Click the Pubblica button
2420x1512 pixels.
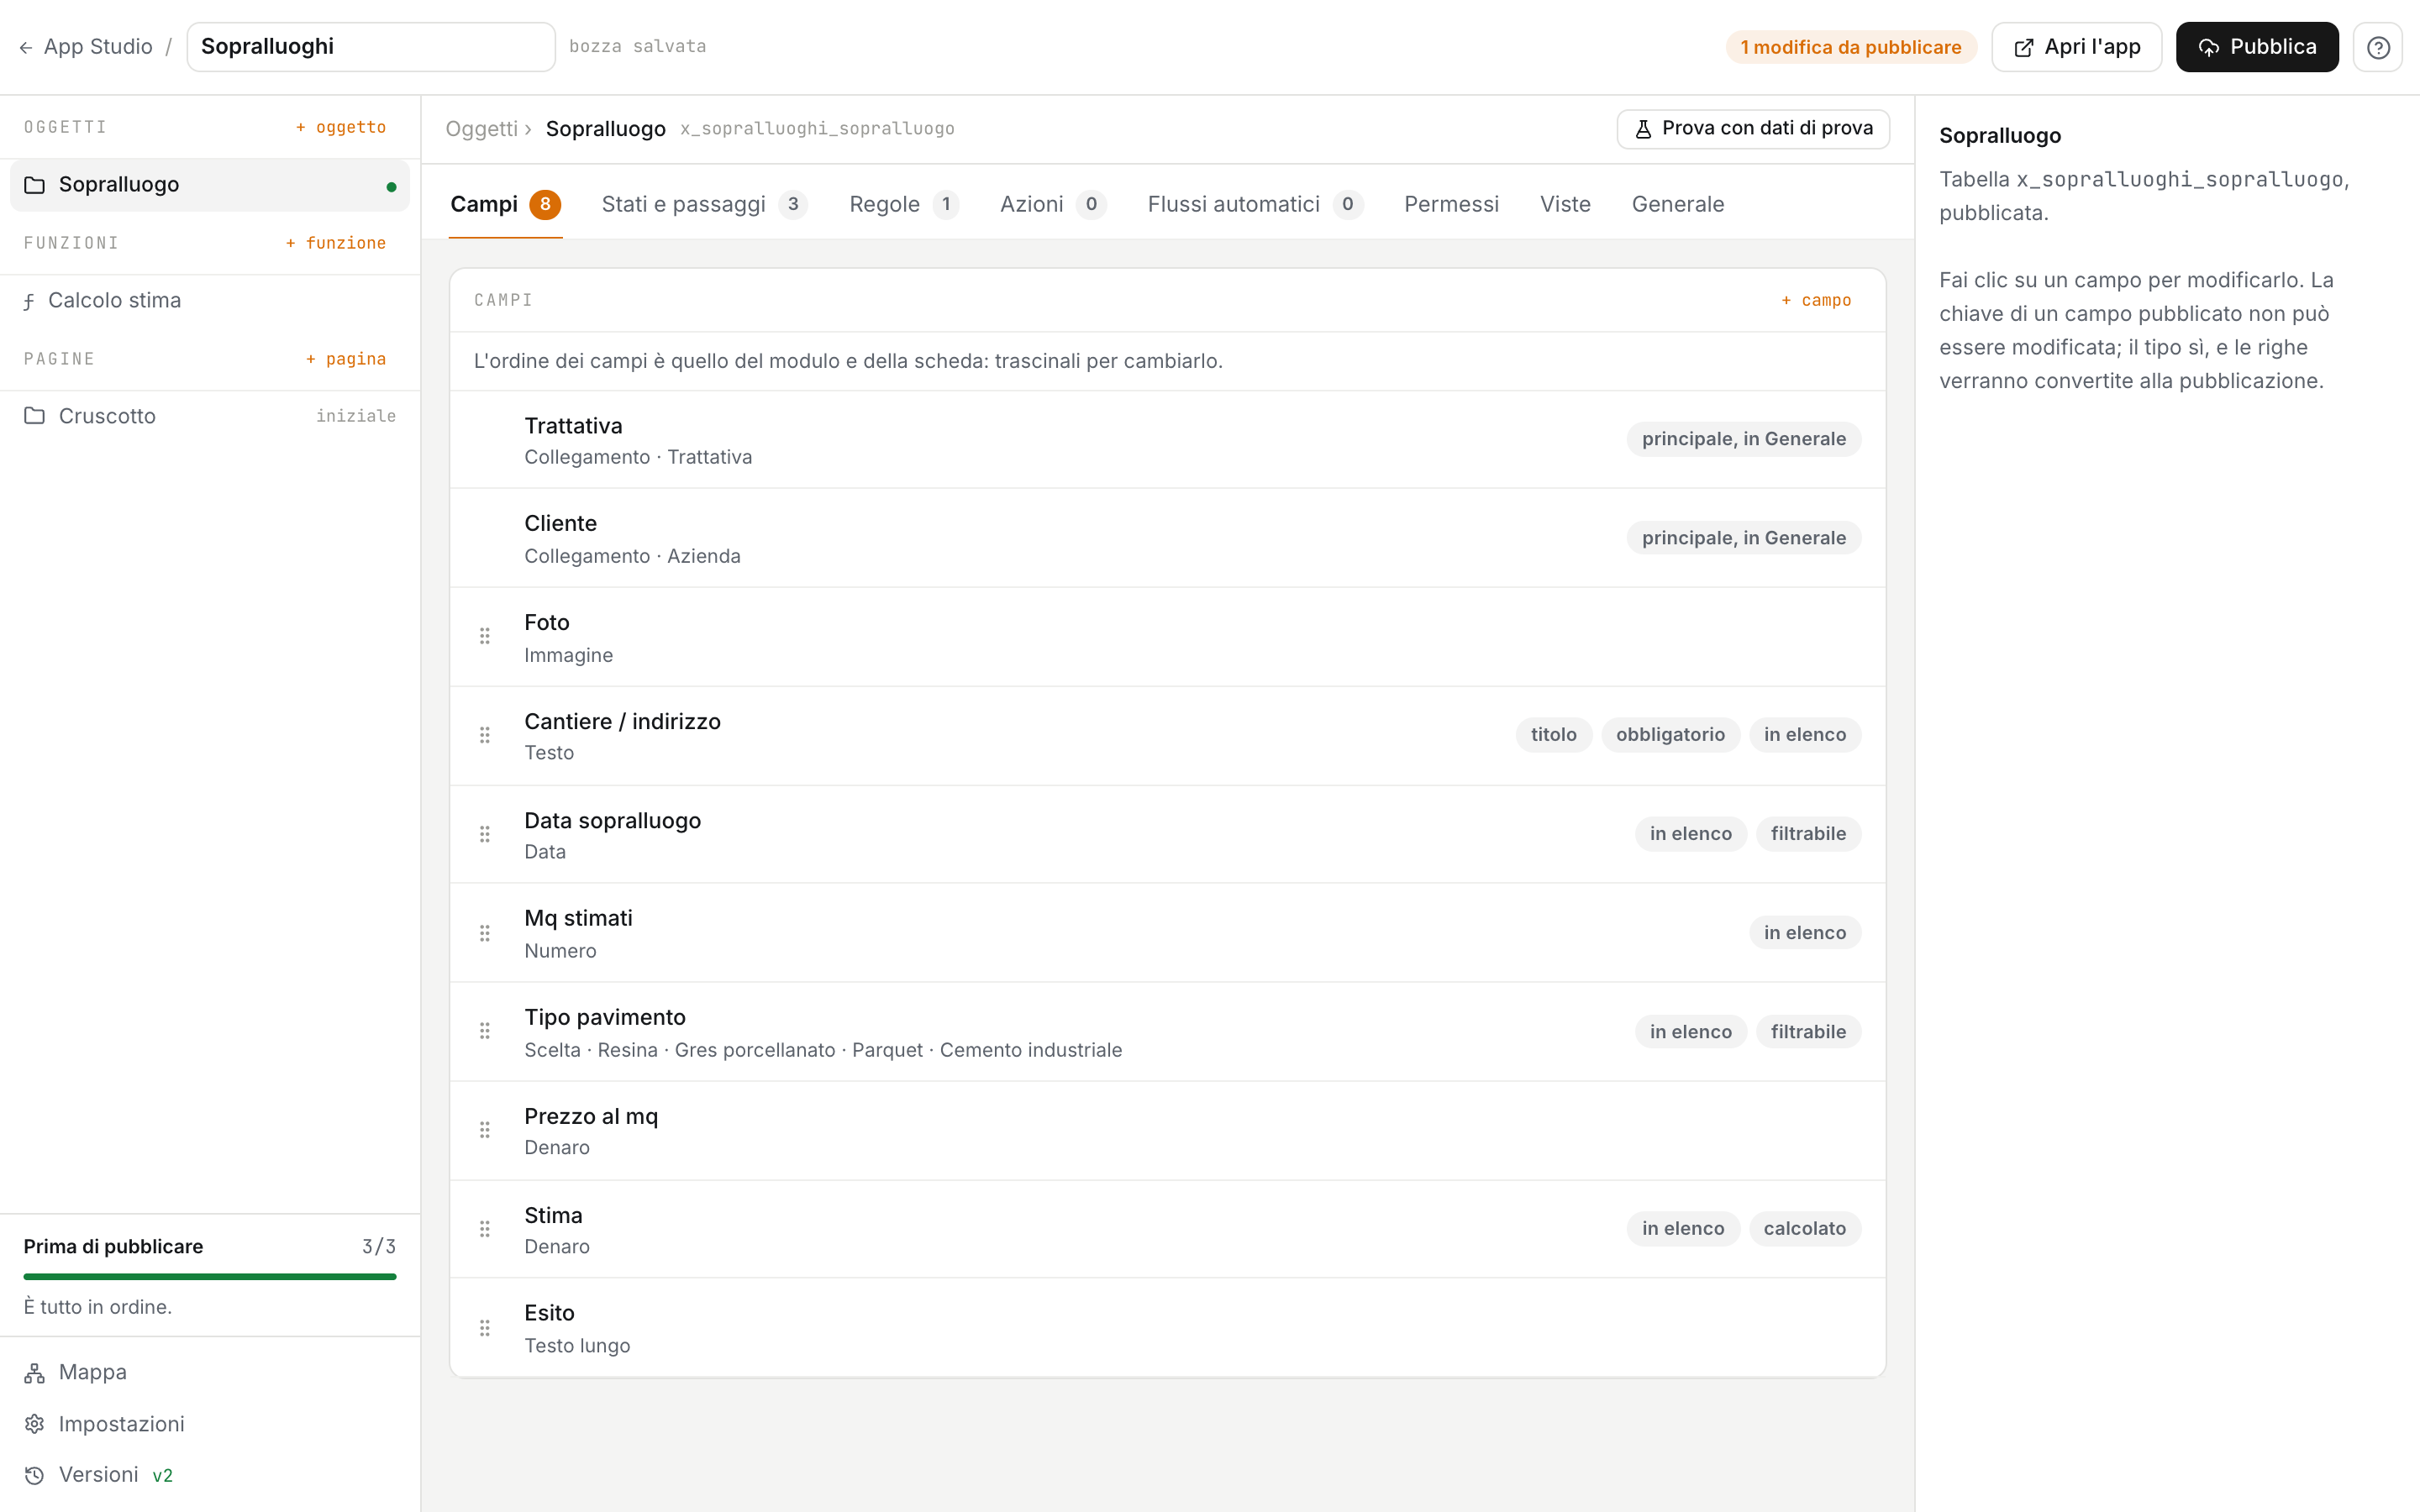pos(2257,47)
